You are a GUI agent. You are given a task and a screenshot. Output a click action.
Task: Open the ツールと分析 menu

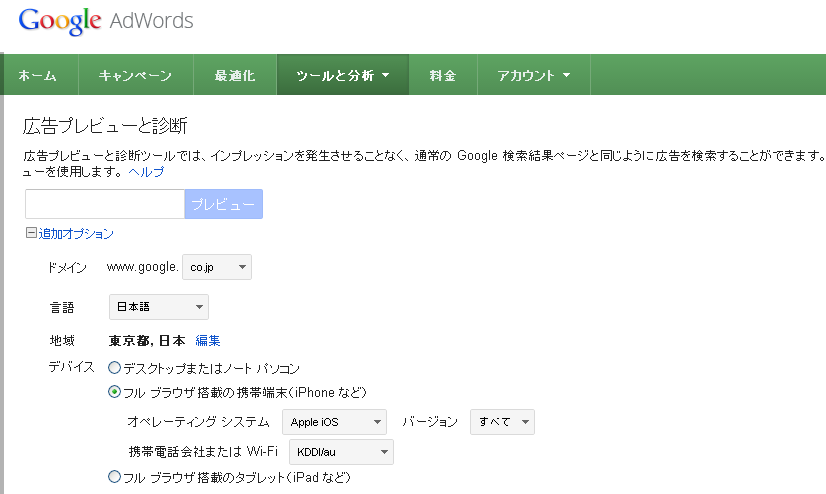(343, 75)
